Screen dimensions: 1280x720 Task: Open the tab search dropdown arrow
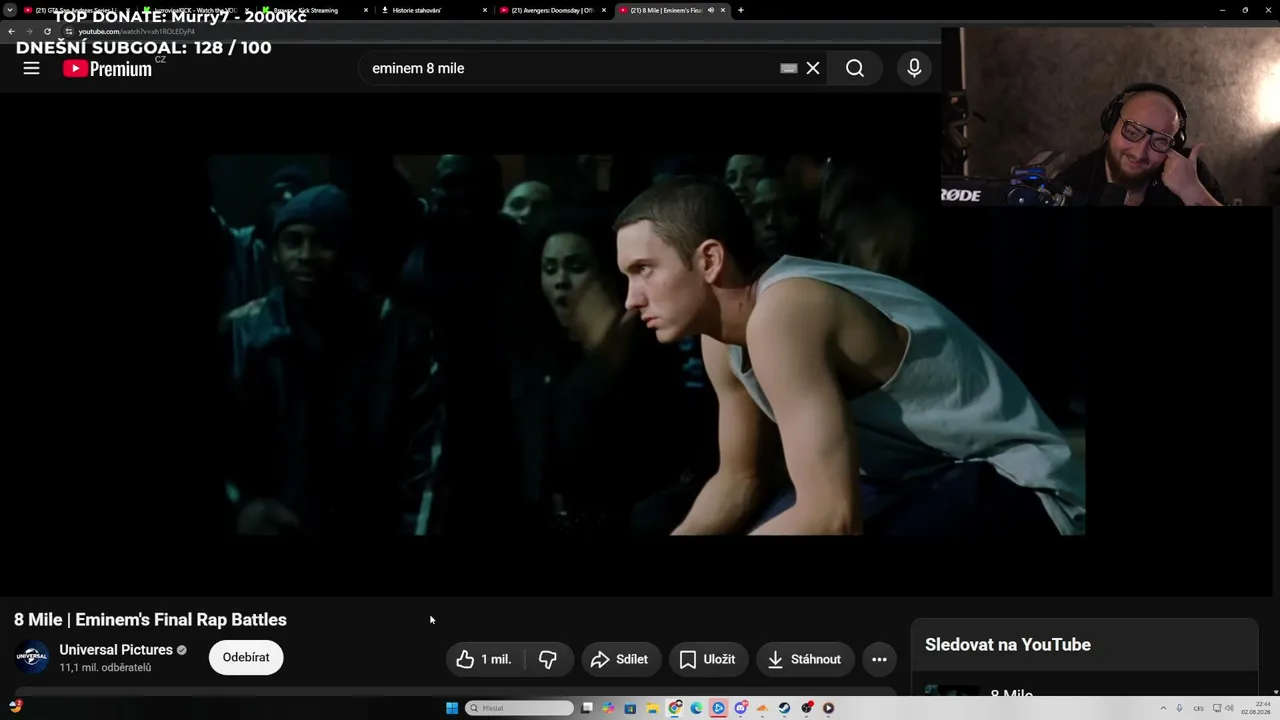coord(9,10)
